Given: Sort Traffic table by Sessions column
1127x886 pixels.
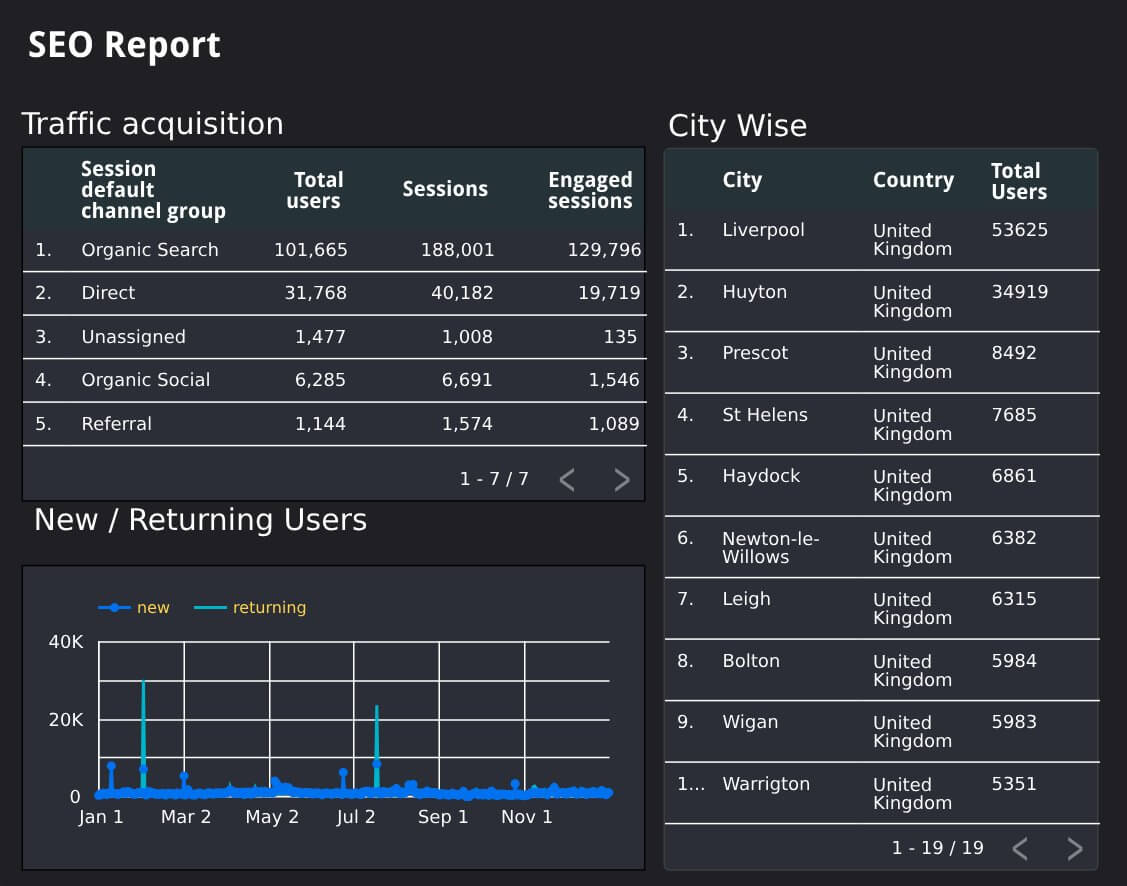Looking at the screenshot, I should tap(445, 189).
